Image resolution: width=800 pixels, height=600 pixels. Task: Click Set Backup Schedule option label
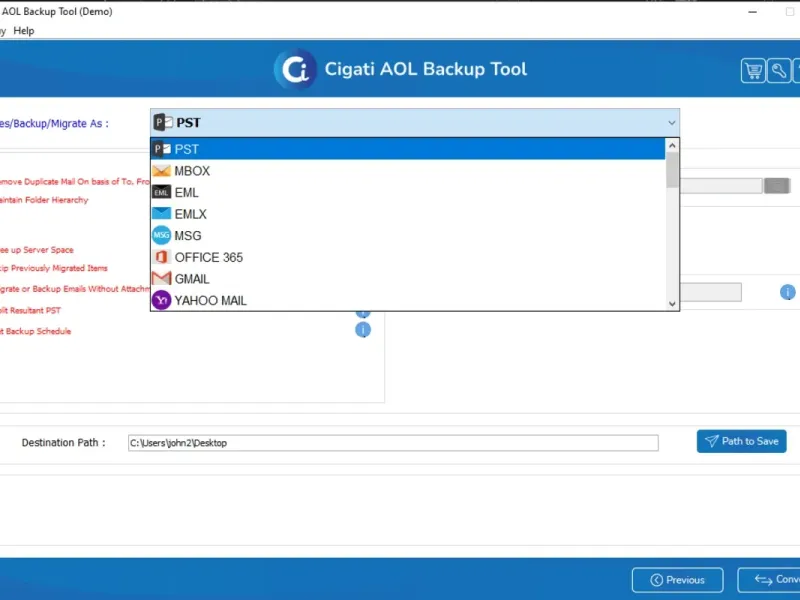click(x=36, y=331)
